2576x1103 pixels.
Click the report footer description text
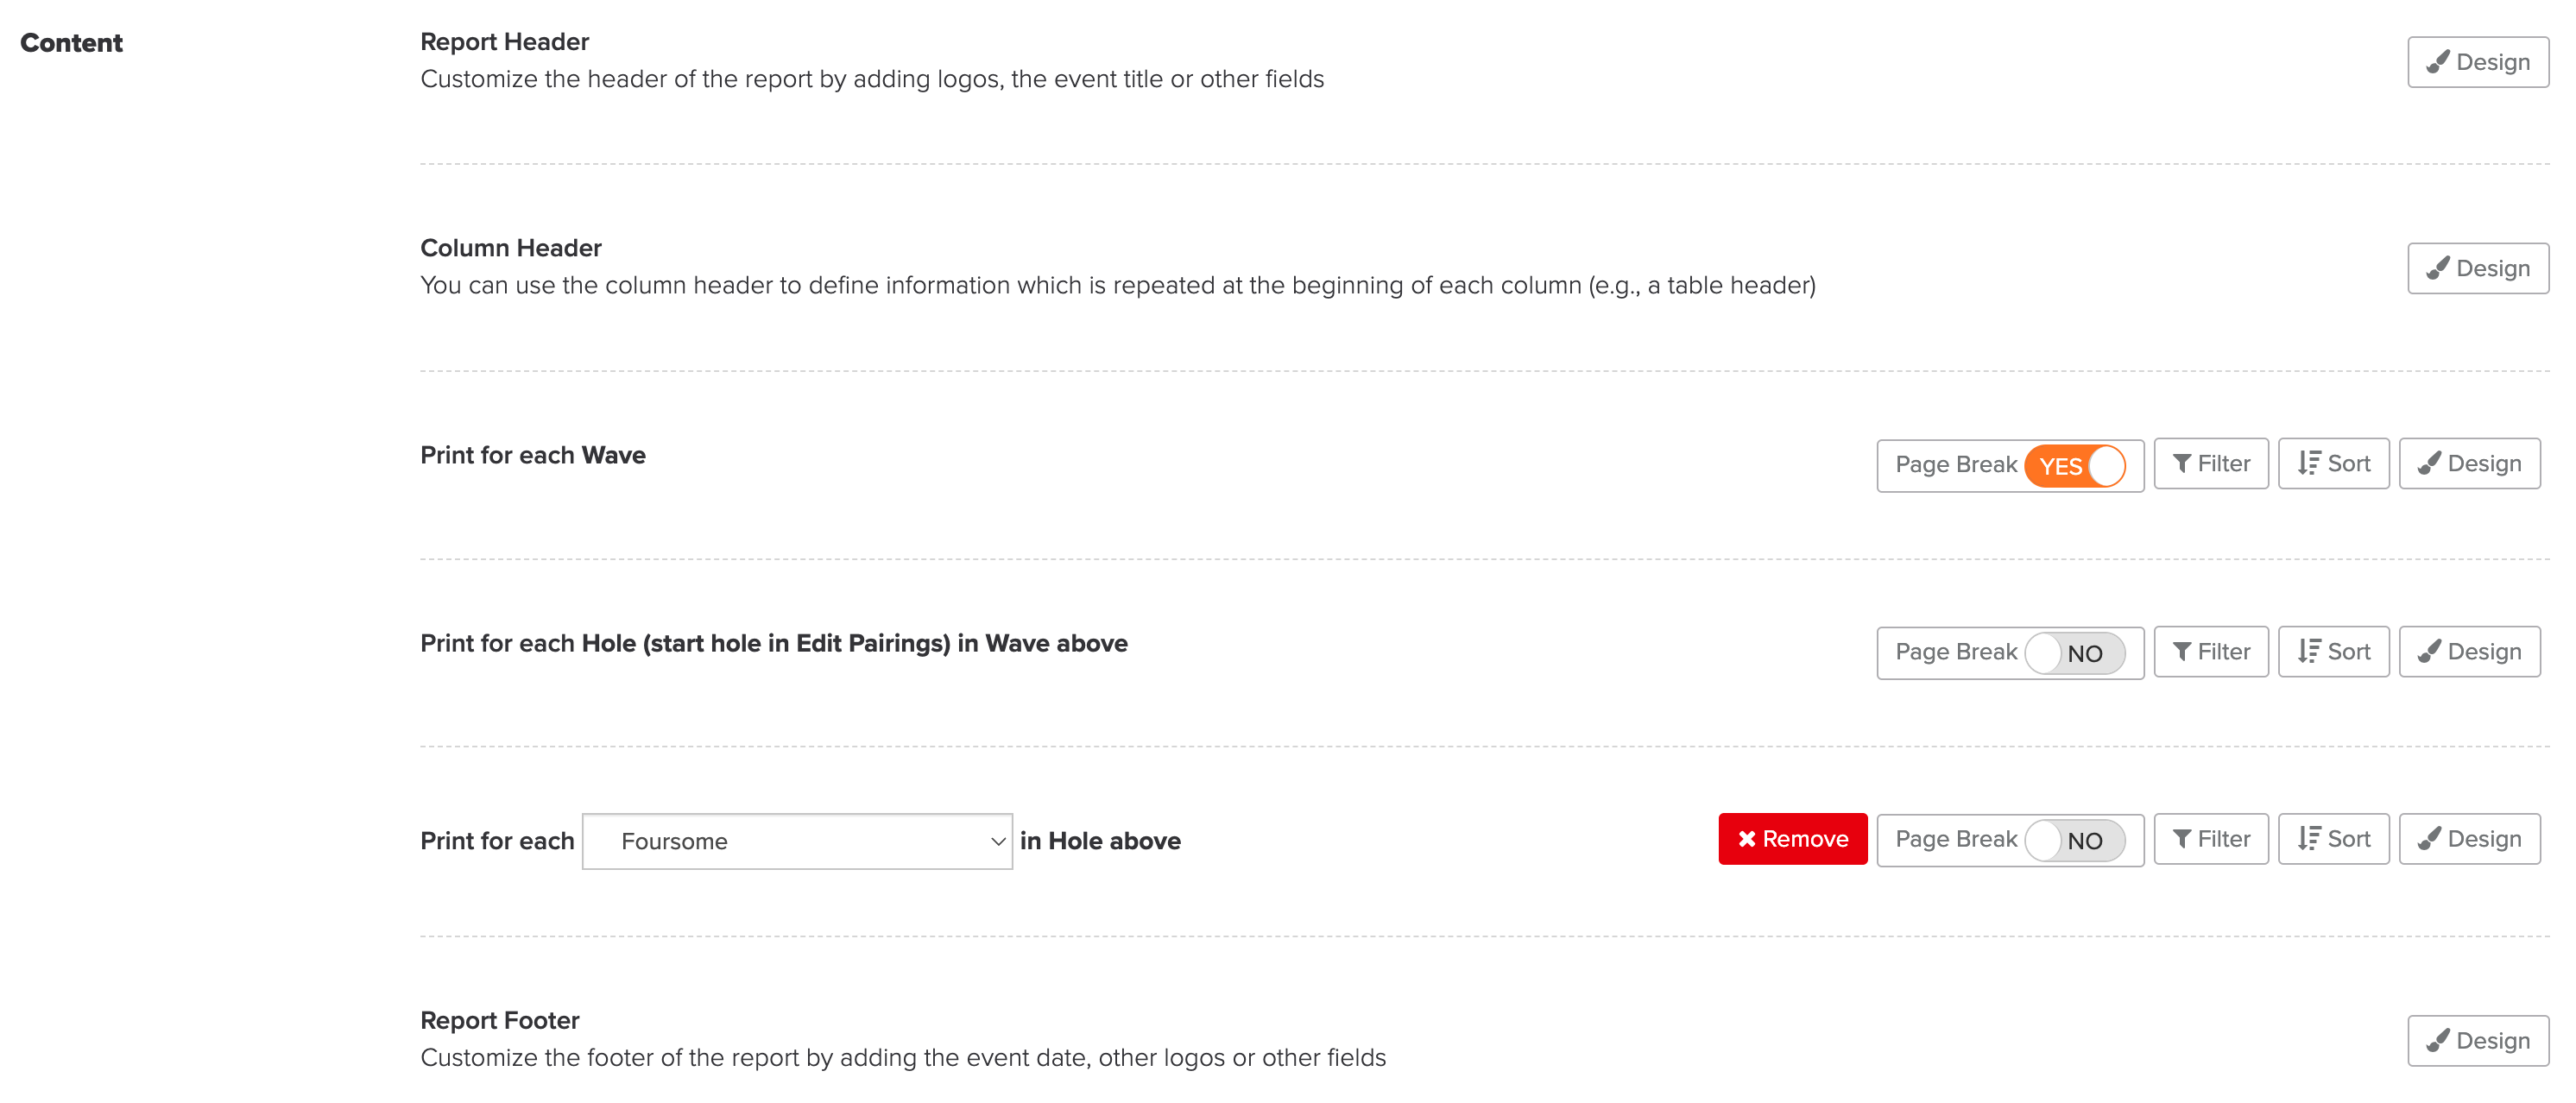902,1057
